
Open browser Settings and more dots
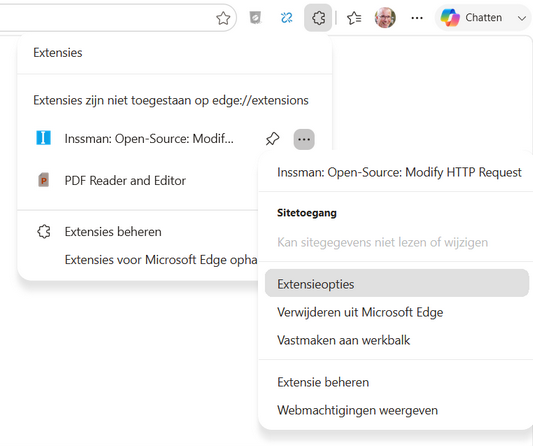tap(417, 18)
